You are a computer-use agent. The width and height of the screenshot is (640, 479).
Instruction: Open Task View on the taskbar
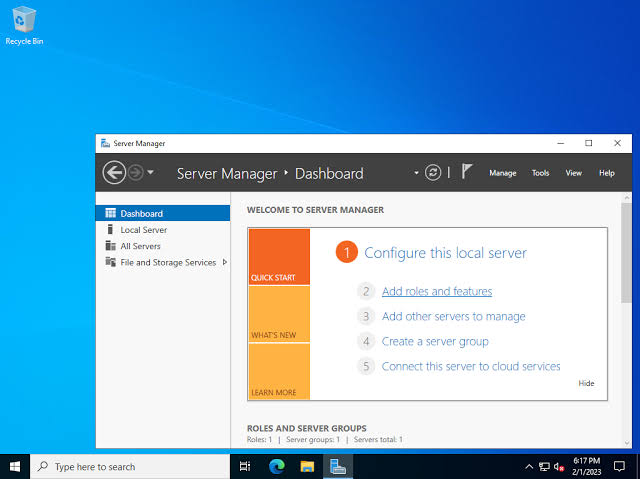(x=245, y=466)
